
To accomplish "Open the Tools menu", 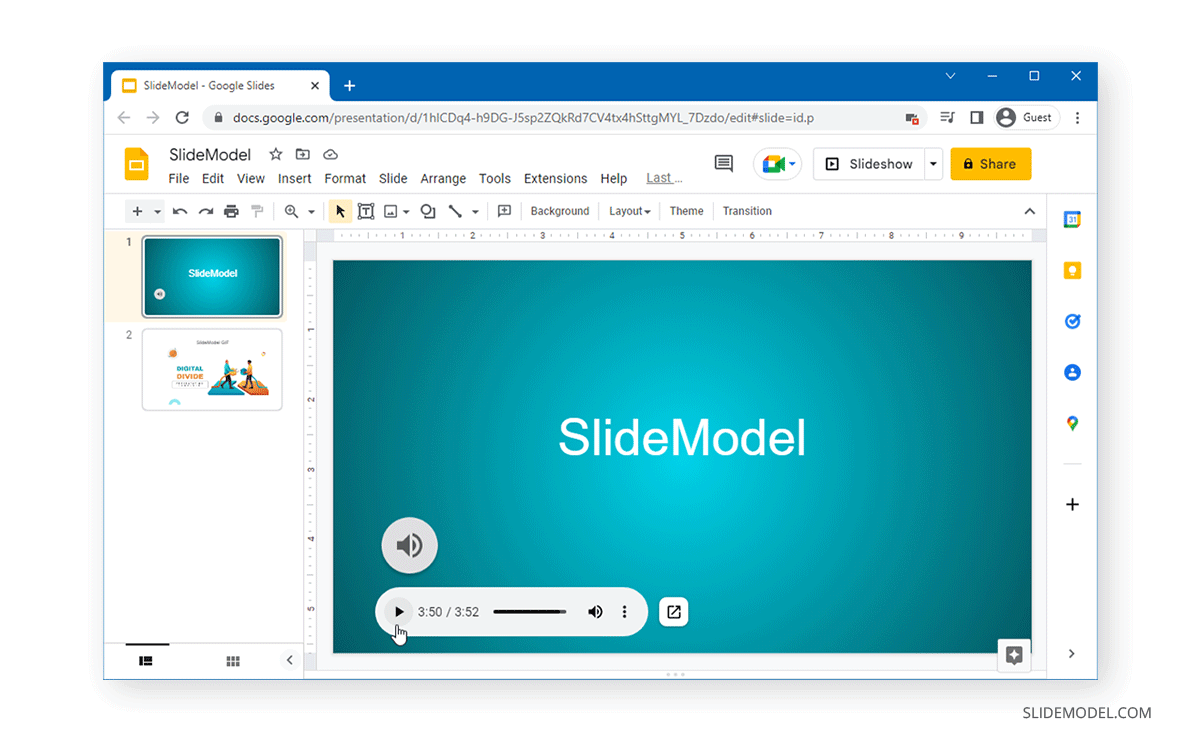I will 495,179.
